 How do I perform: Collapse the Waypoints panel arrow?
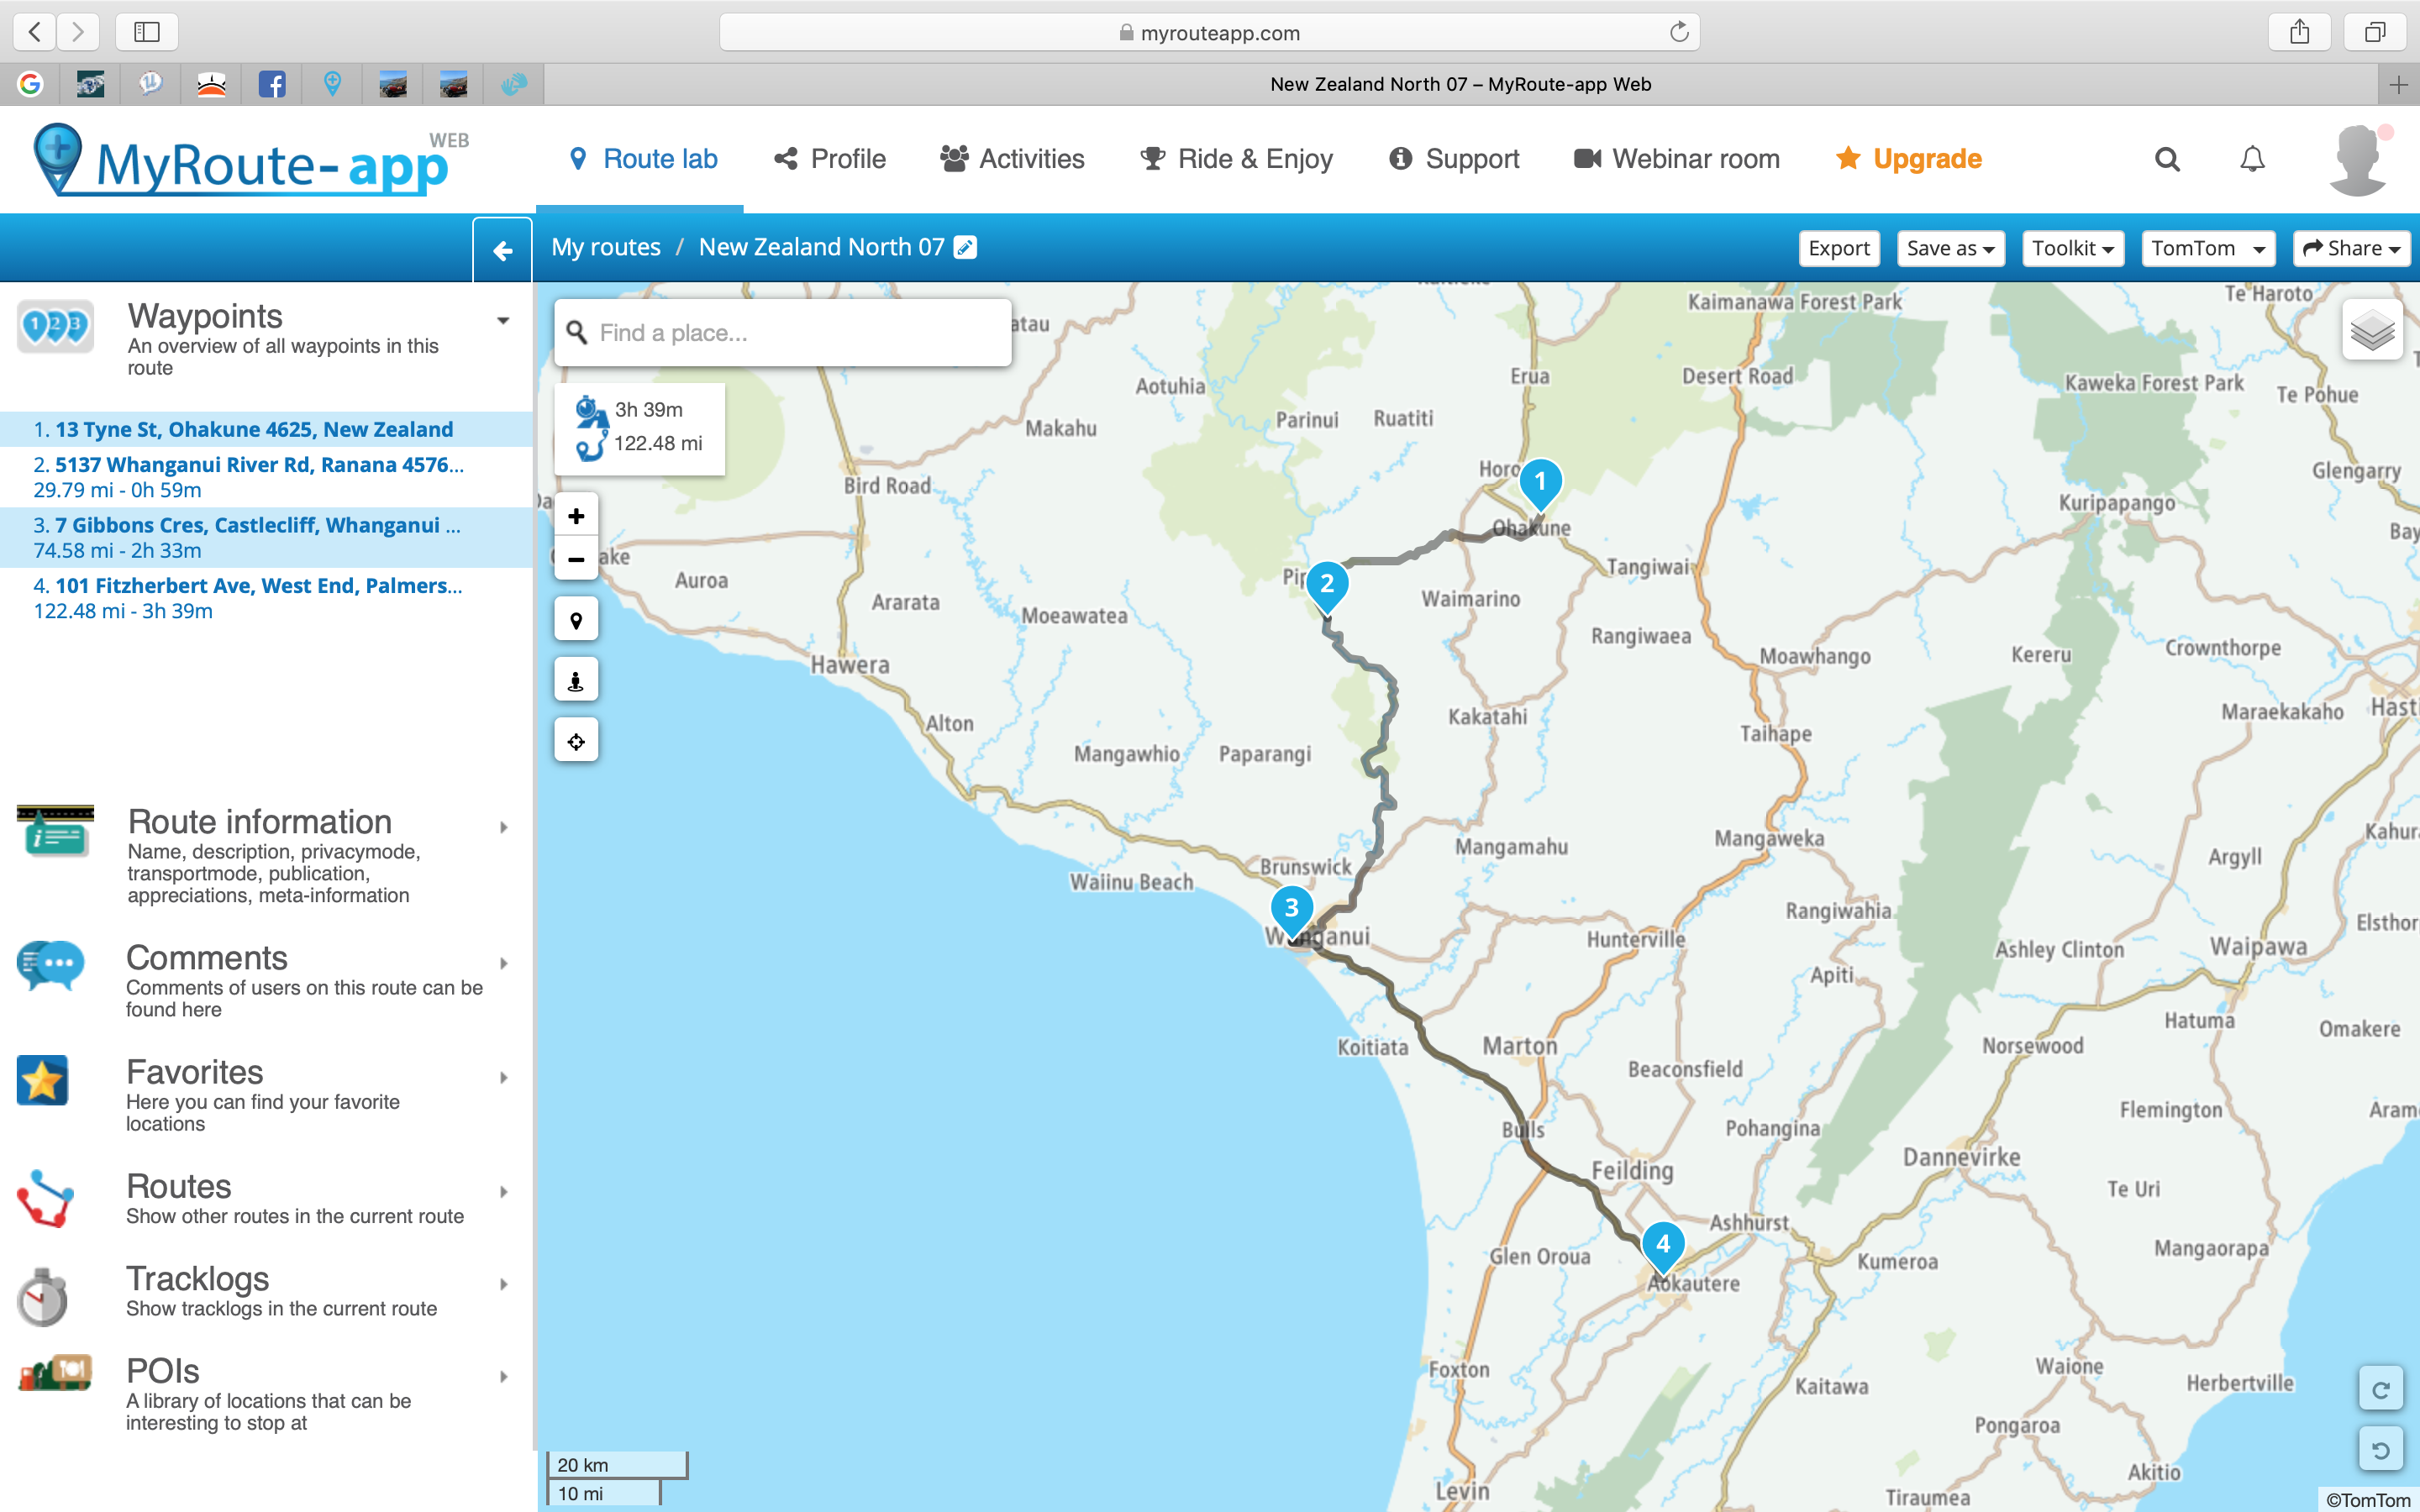click(503, 321)
